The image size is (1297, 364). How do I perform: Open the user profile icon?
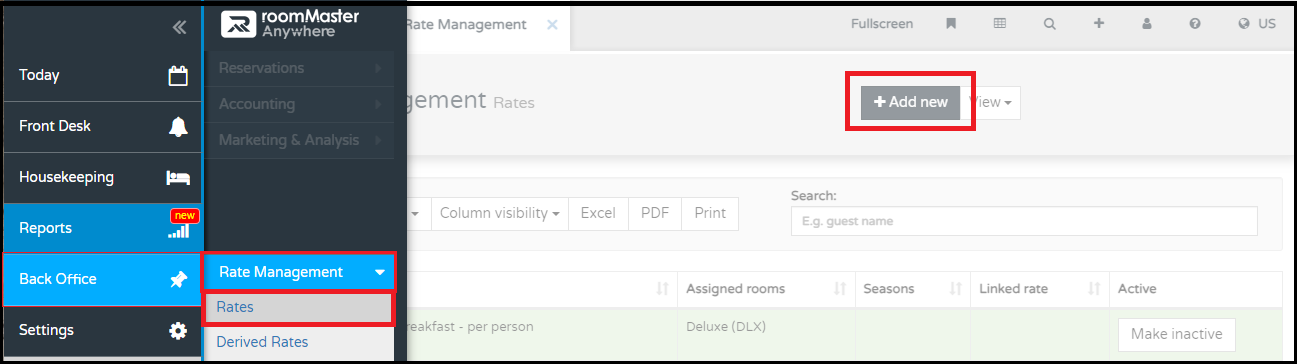click(1147, 24)
